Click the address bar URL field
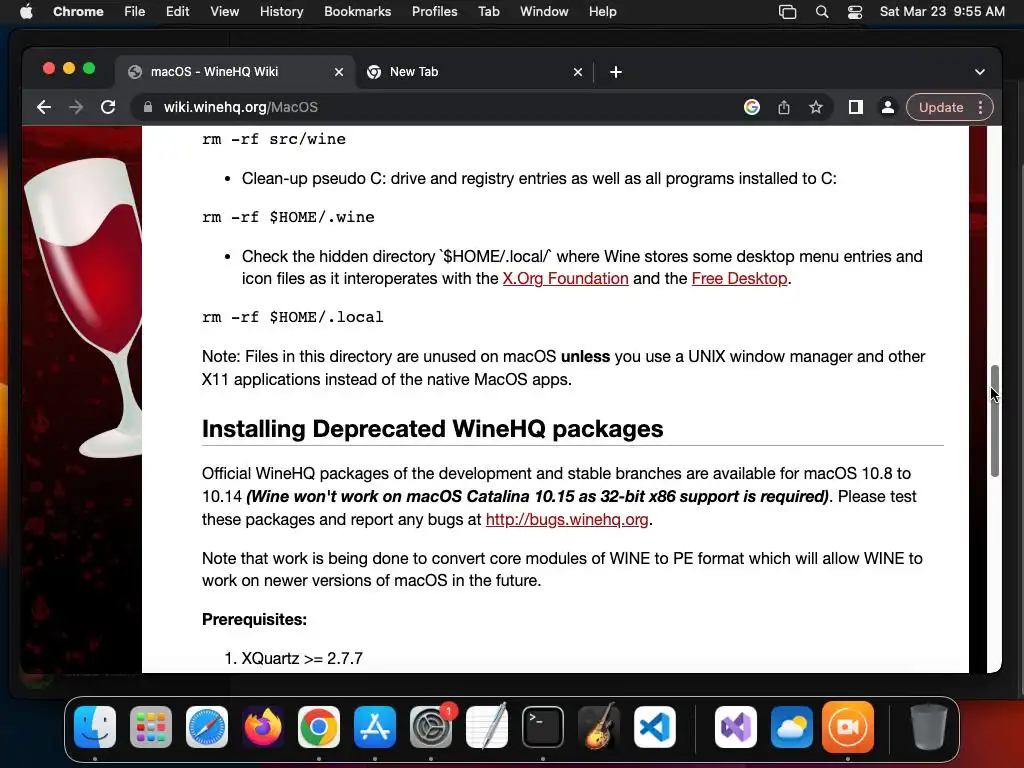Viewport: 1024px width, 768px height. [x=444, y=107]
